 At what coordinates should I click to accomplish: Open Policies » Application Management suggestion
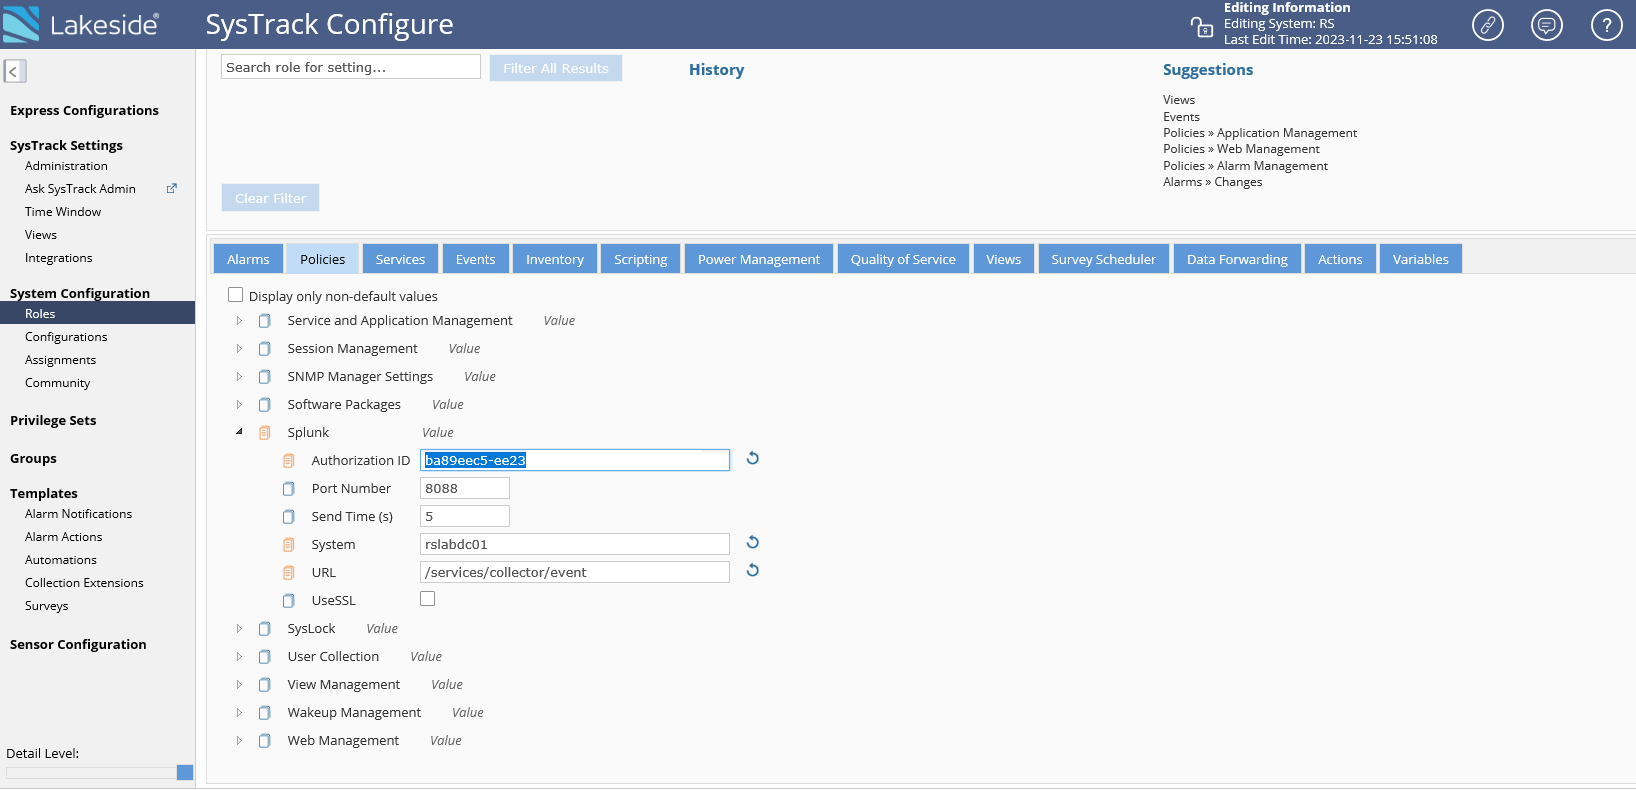click(x=1260, y=133)
